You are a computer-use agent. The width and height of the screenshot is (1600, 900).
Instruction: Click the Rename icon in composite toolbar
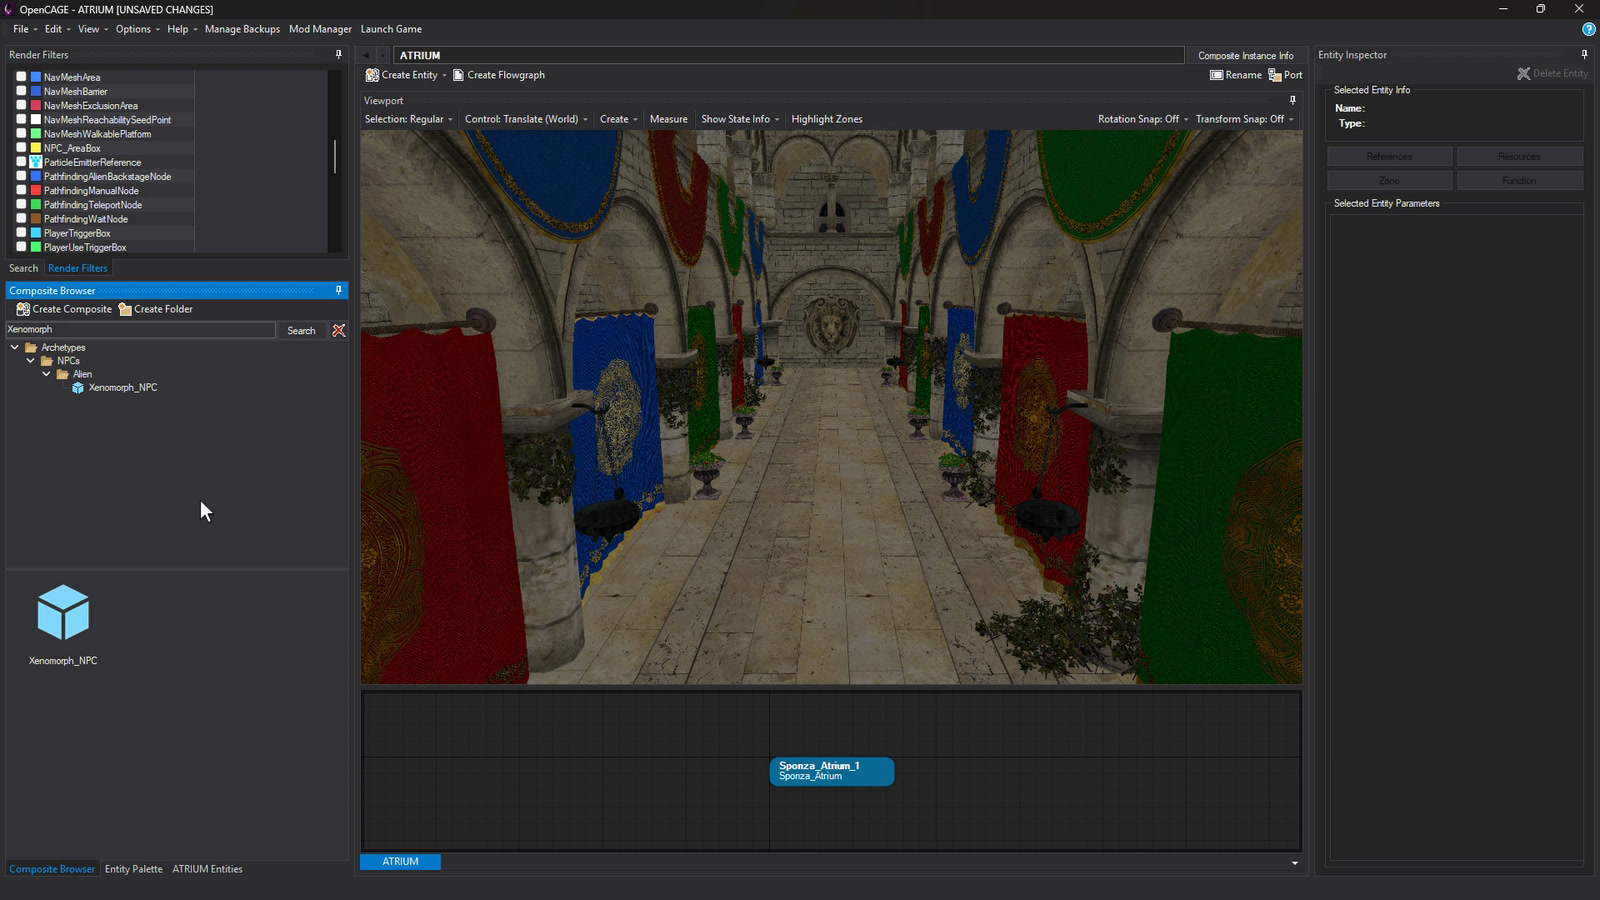[1216, 75]
